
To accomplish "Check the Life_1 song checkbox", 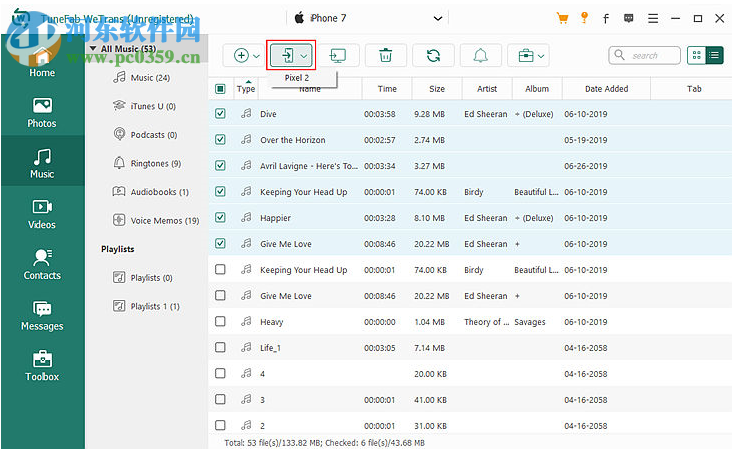I will pos(220,348).
